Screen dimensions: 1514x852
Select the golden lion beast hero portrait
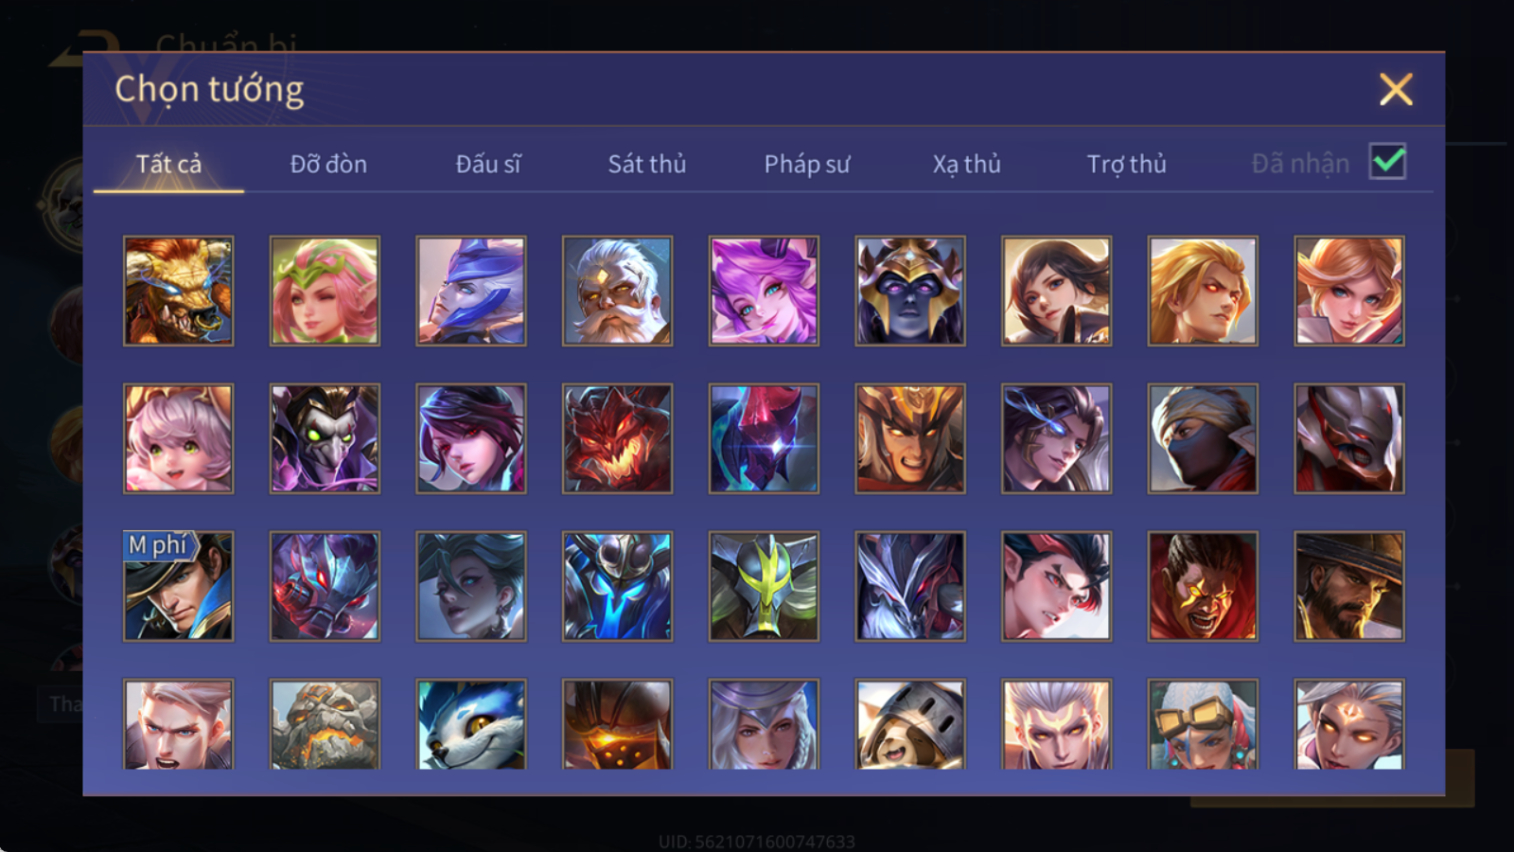click(x=178, y=291)
